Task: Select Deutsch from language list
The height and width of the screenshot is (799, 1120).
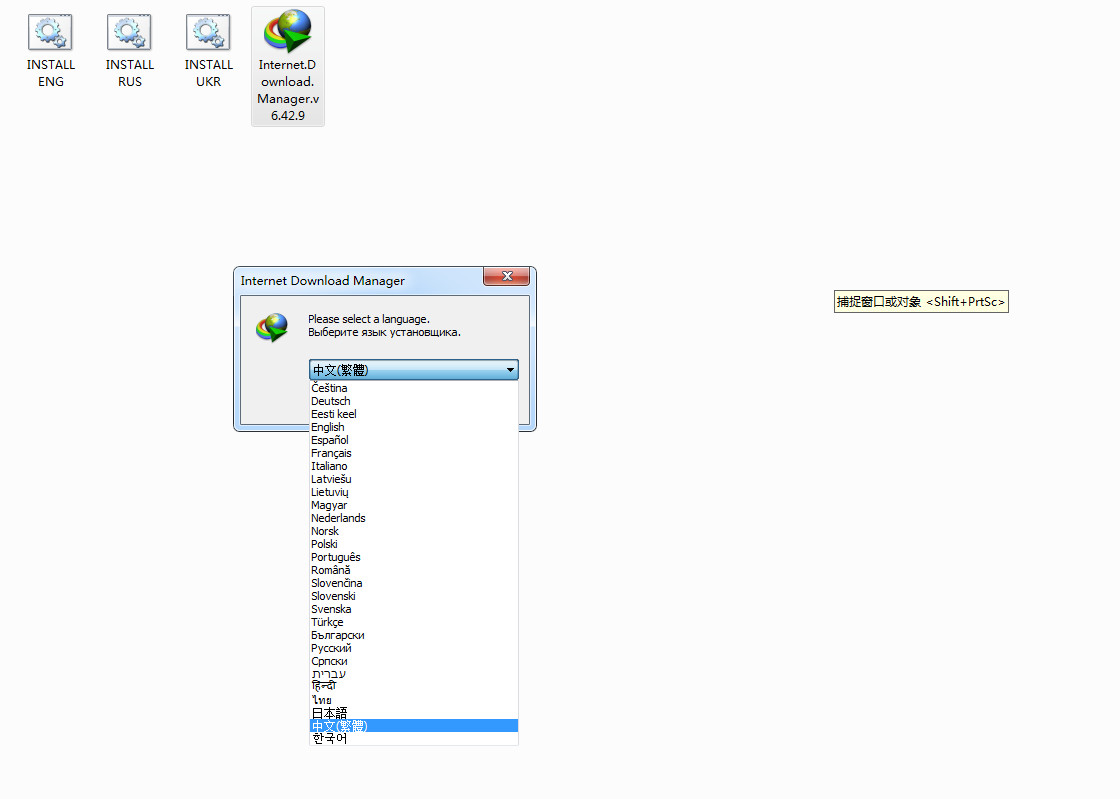Action: pos(414,401)
